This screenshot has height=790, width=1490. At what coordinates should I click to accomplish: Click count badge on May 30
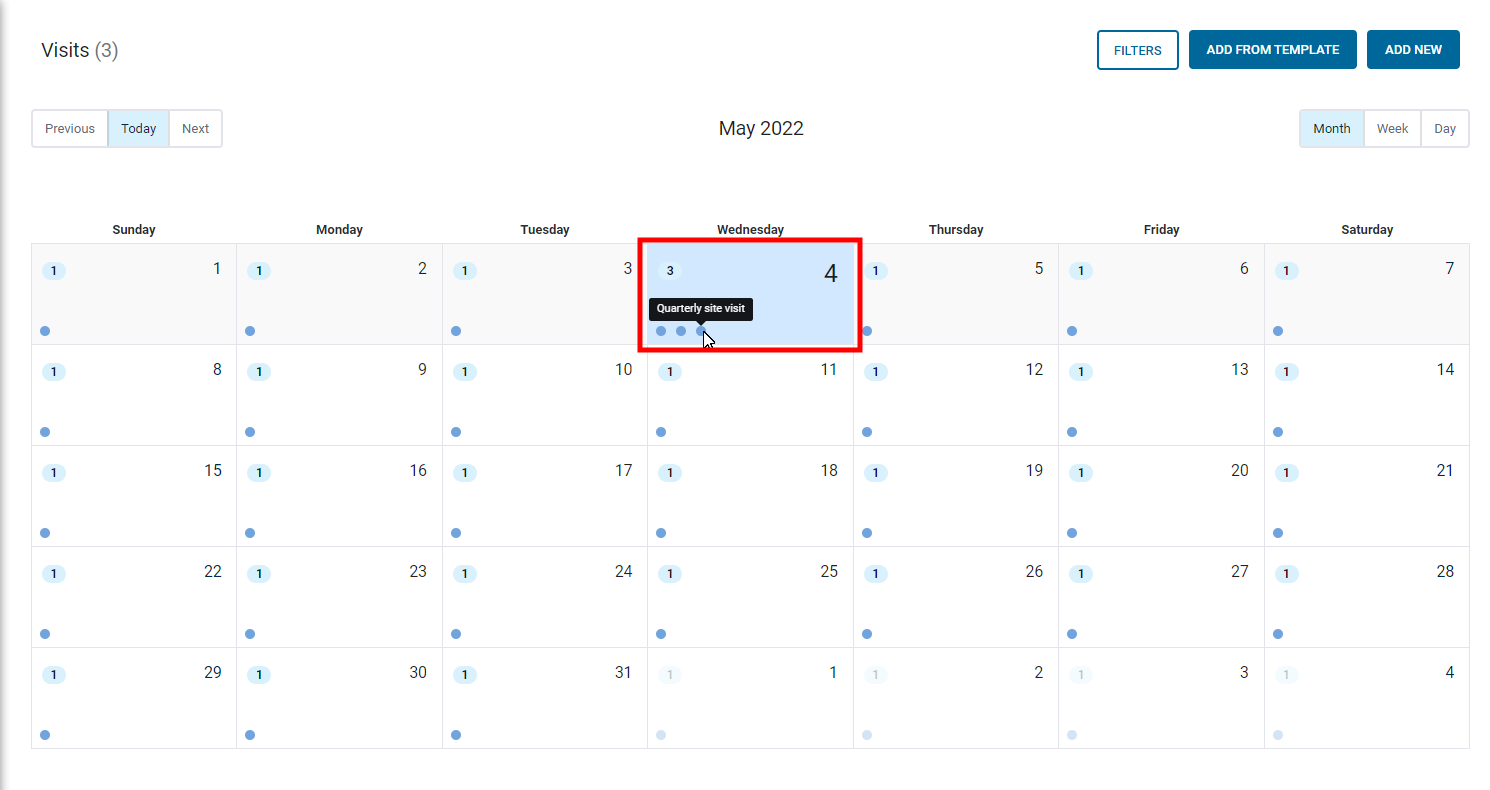pyautogui.click(x=259, y=675)
